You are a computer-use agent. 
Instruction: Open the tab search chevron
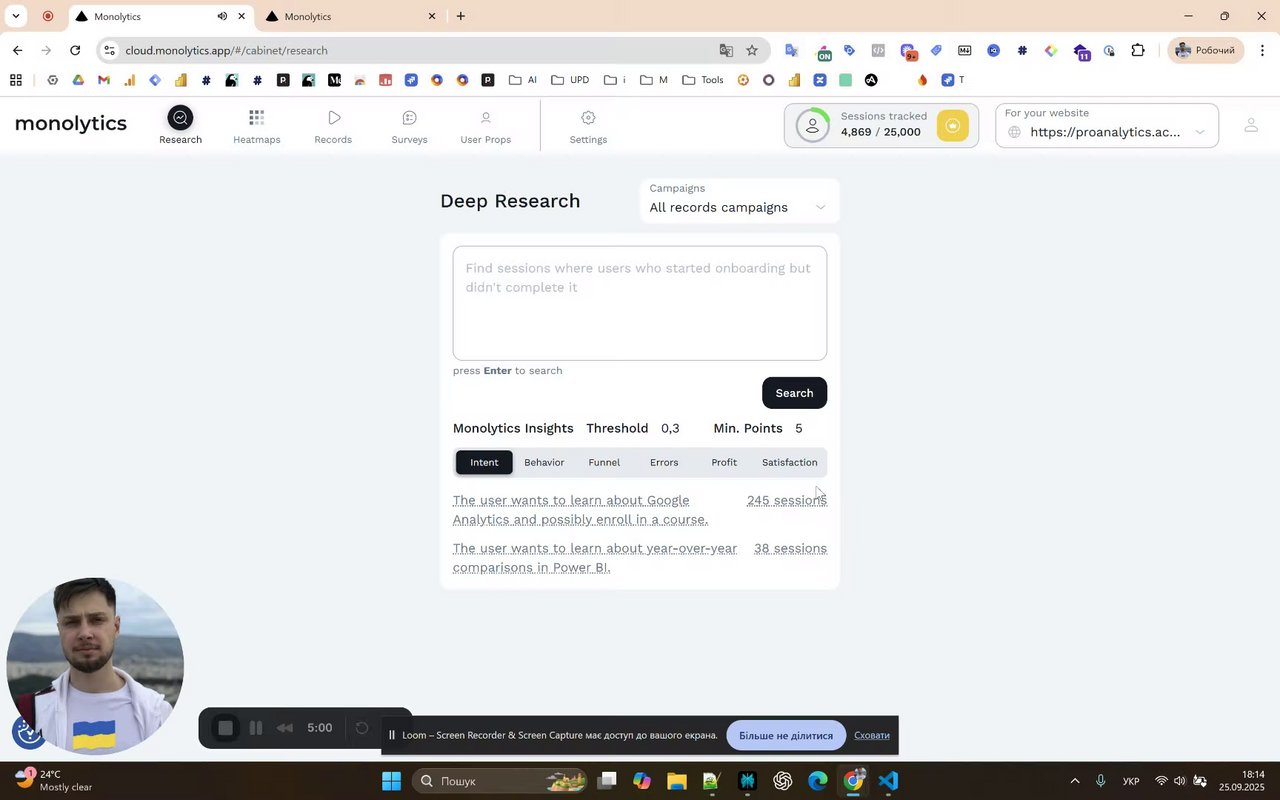tap(15, 16)
